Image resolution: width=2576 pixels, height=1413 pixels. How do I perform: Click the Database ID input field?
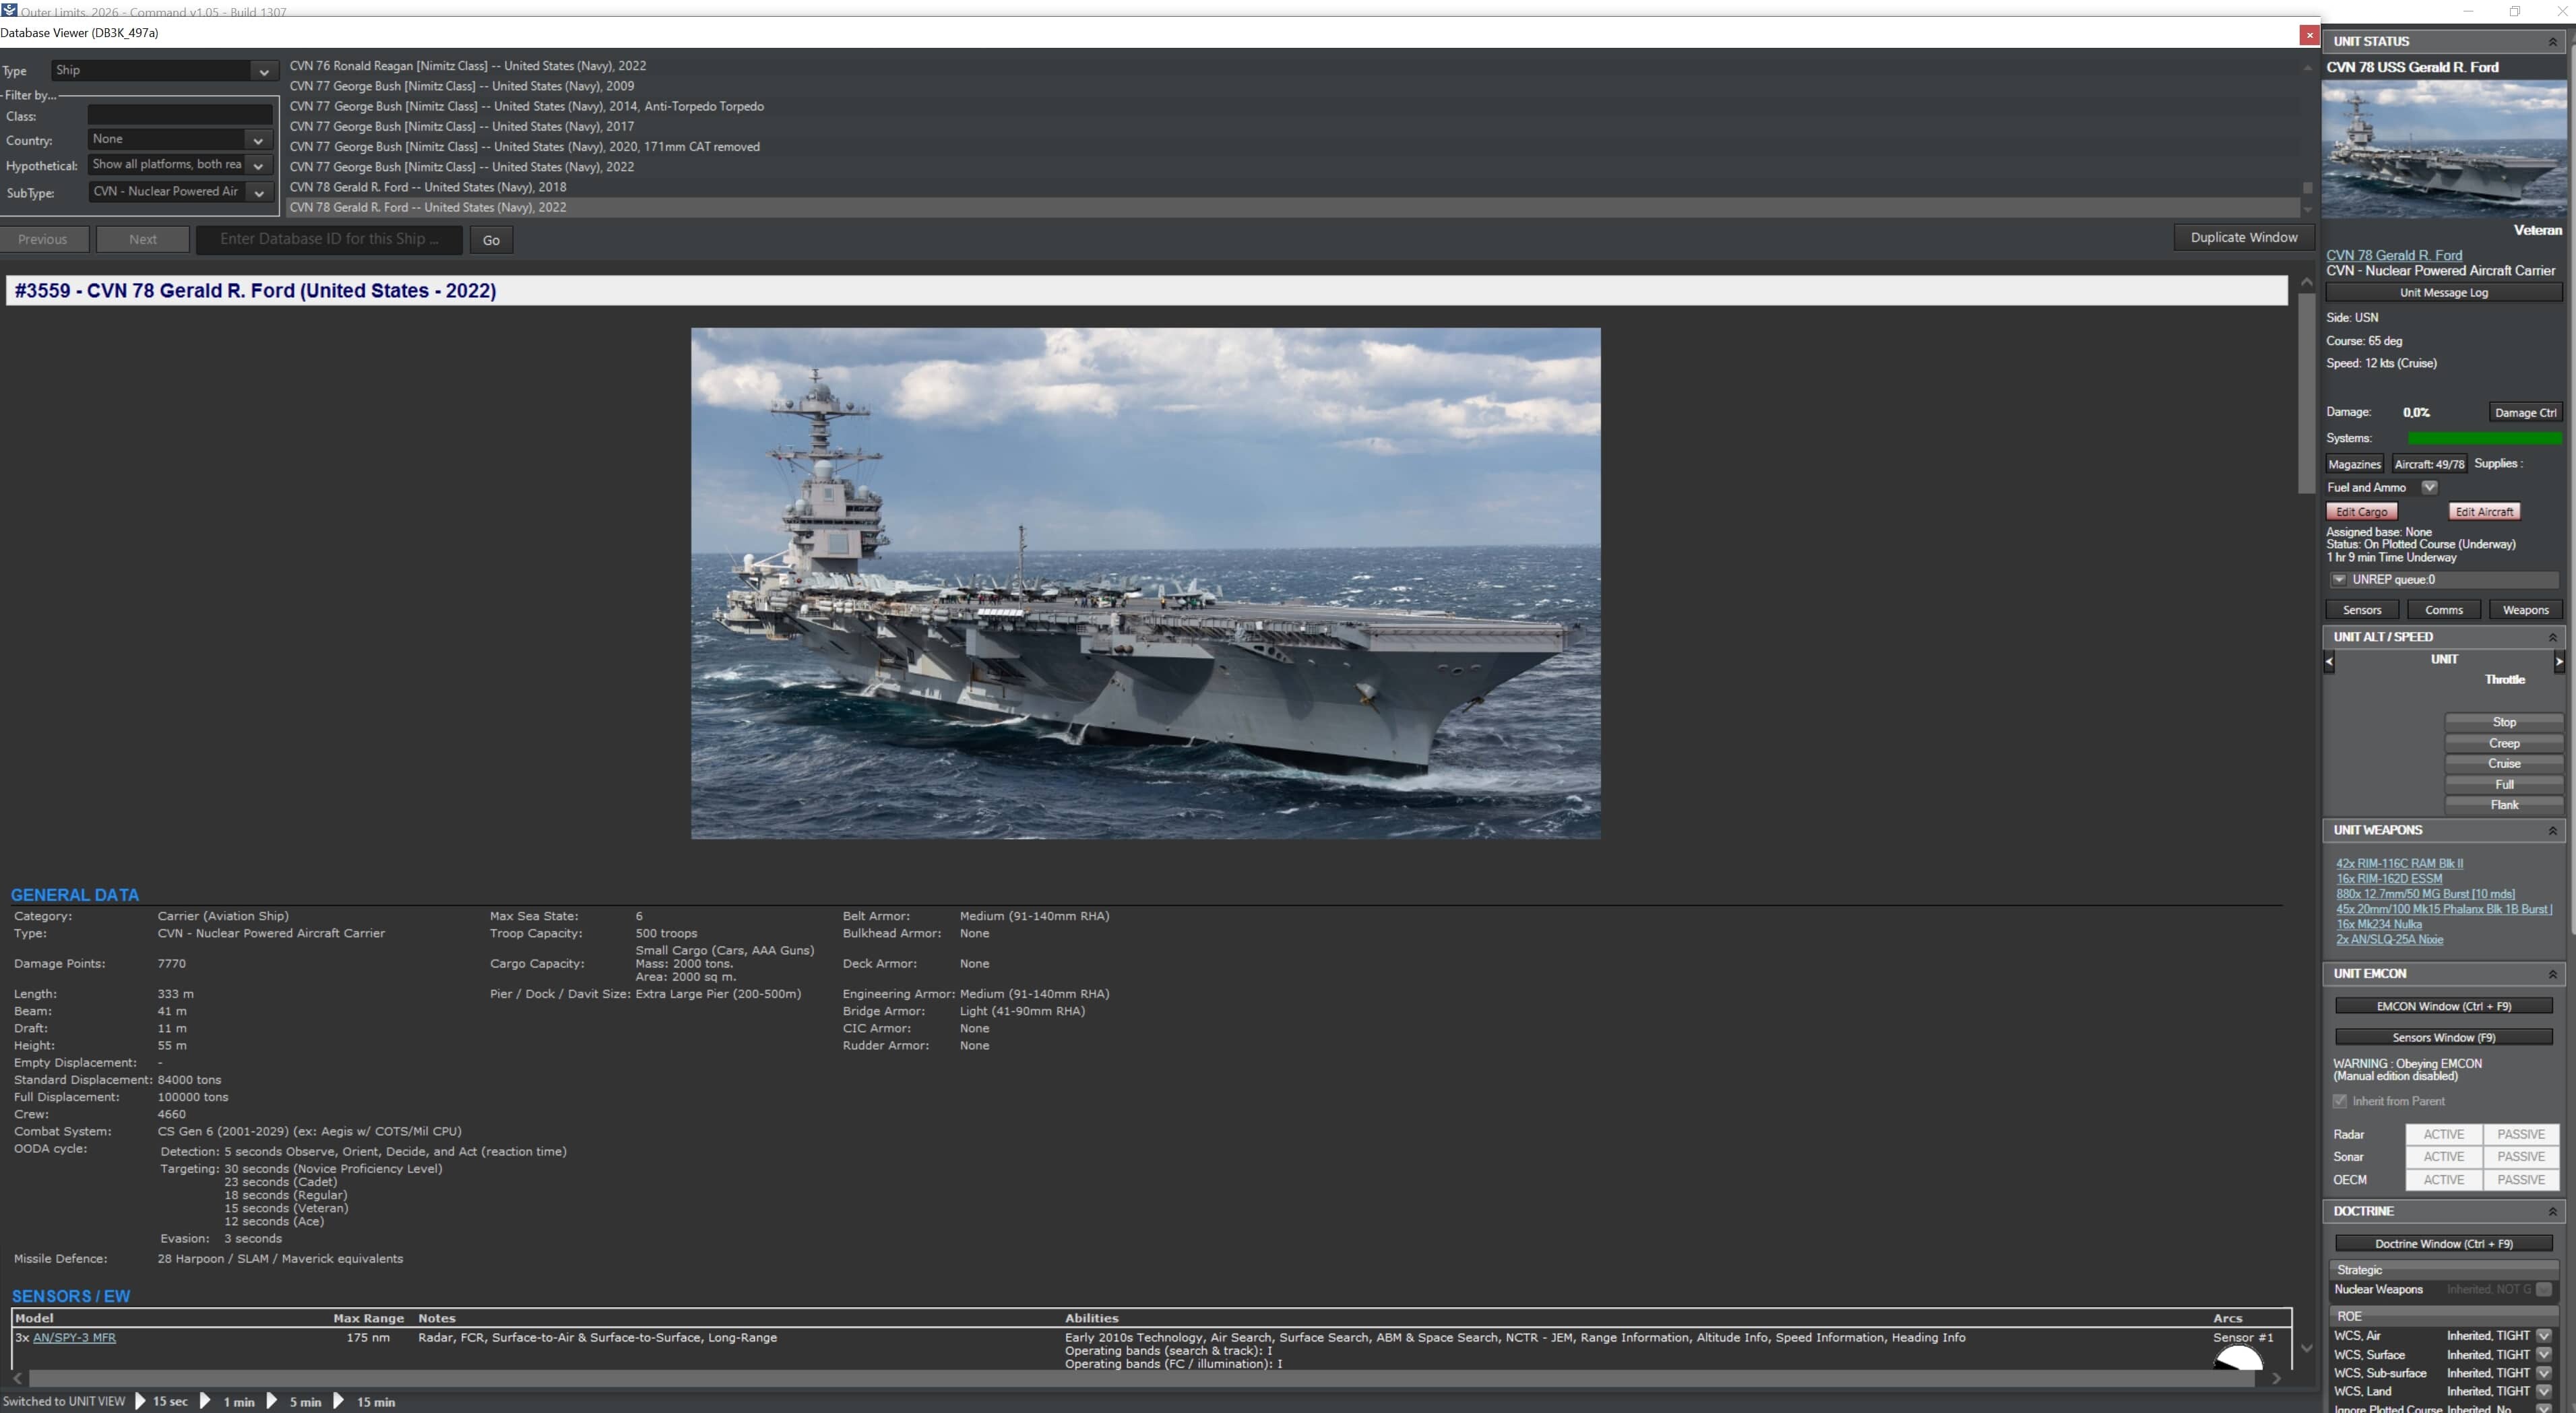[329, 239]
